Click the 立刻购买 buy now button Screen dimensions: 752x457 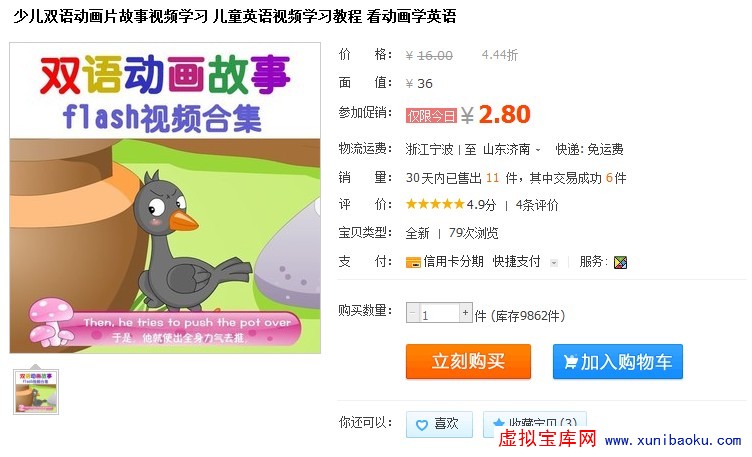[468, 361]
